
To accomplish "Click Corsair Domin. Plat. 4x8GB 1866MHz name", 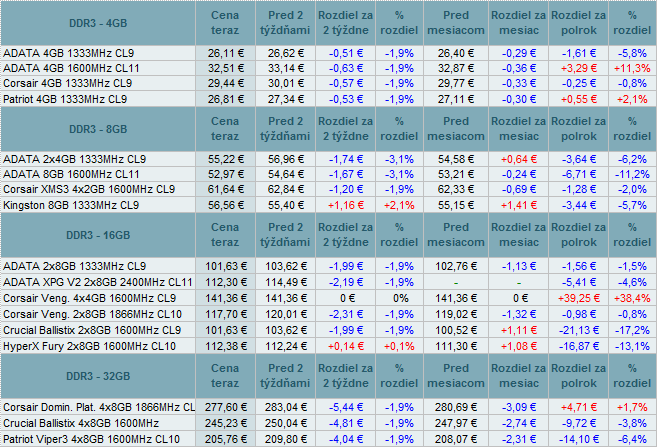I will 99,407.
